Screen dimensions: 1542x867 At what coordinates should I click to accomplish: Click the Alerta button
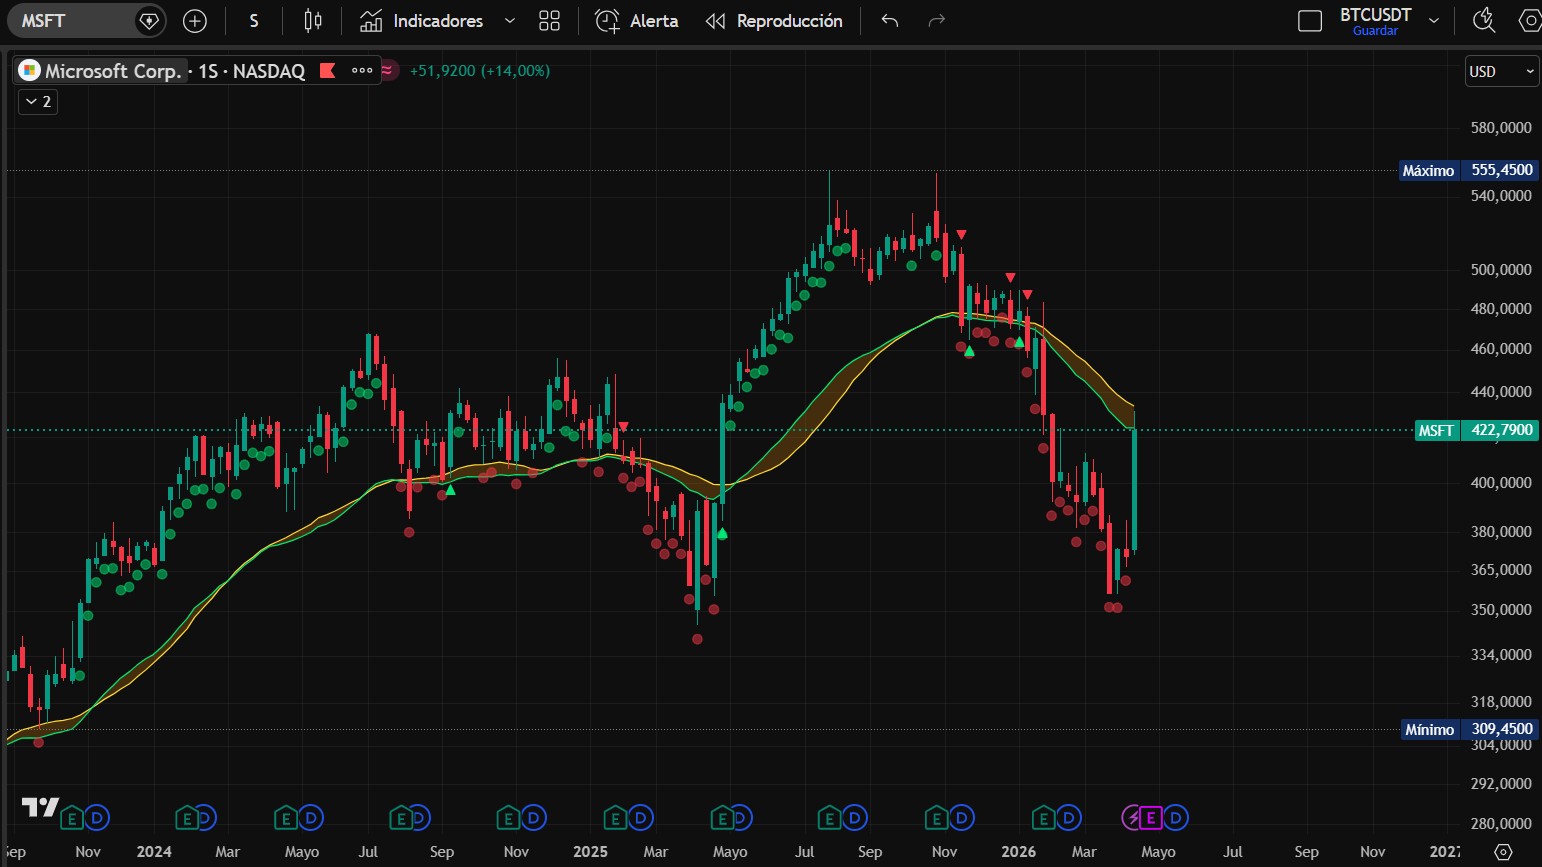tap(637, 21)
